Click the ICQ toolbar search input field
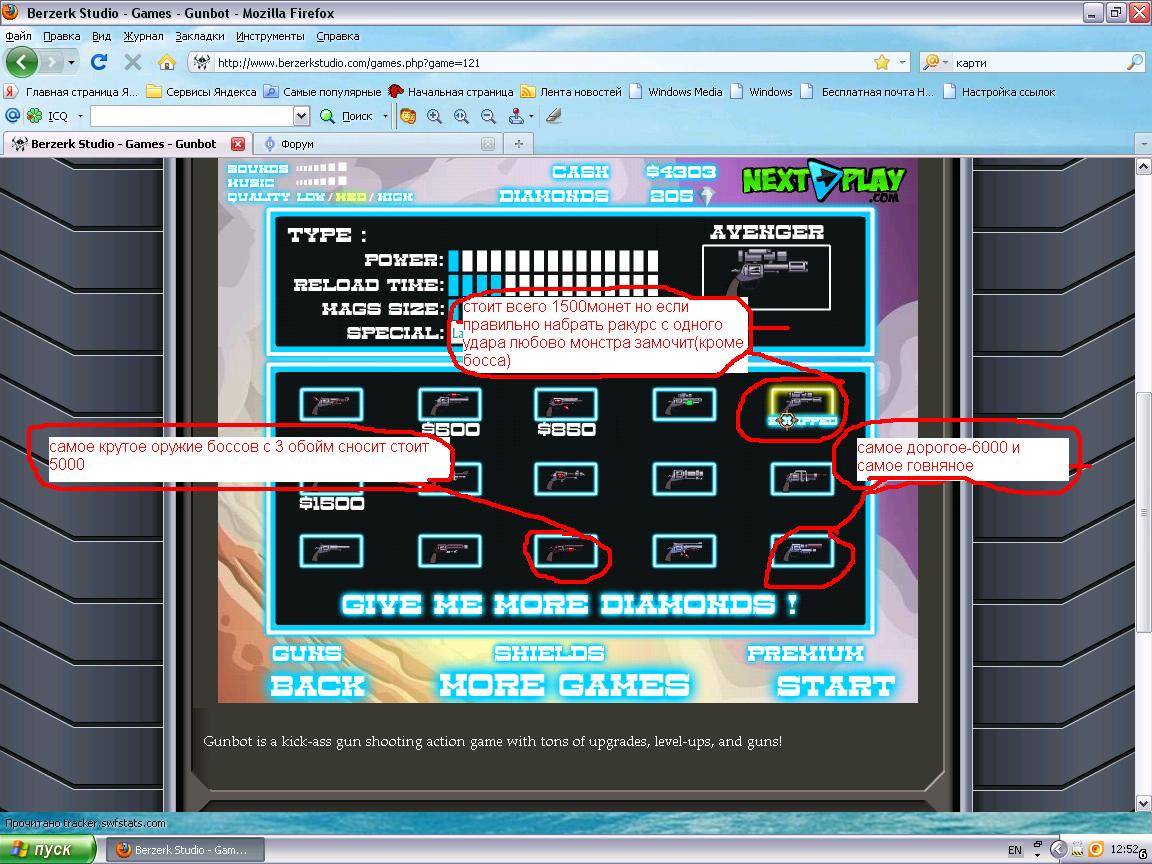This screenshot has width=1152, height=864. [x=192, y=115]
